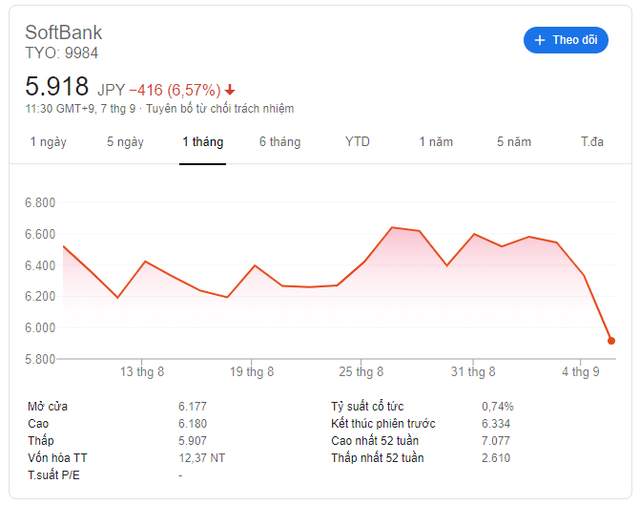
Task: Switch to the 5 ngày tab
Action: coord(125,142)
